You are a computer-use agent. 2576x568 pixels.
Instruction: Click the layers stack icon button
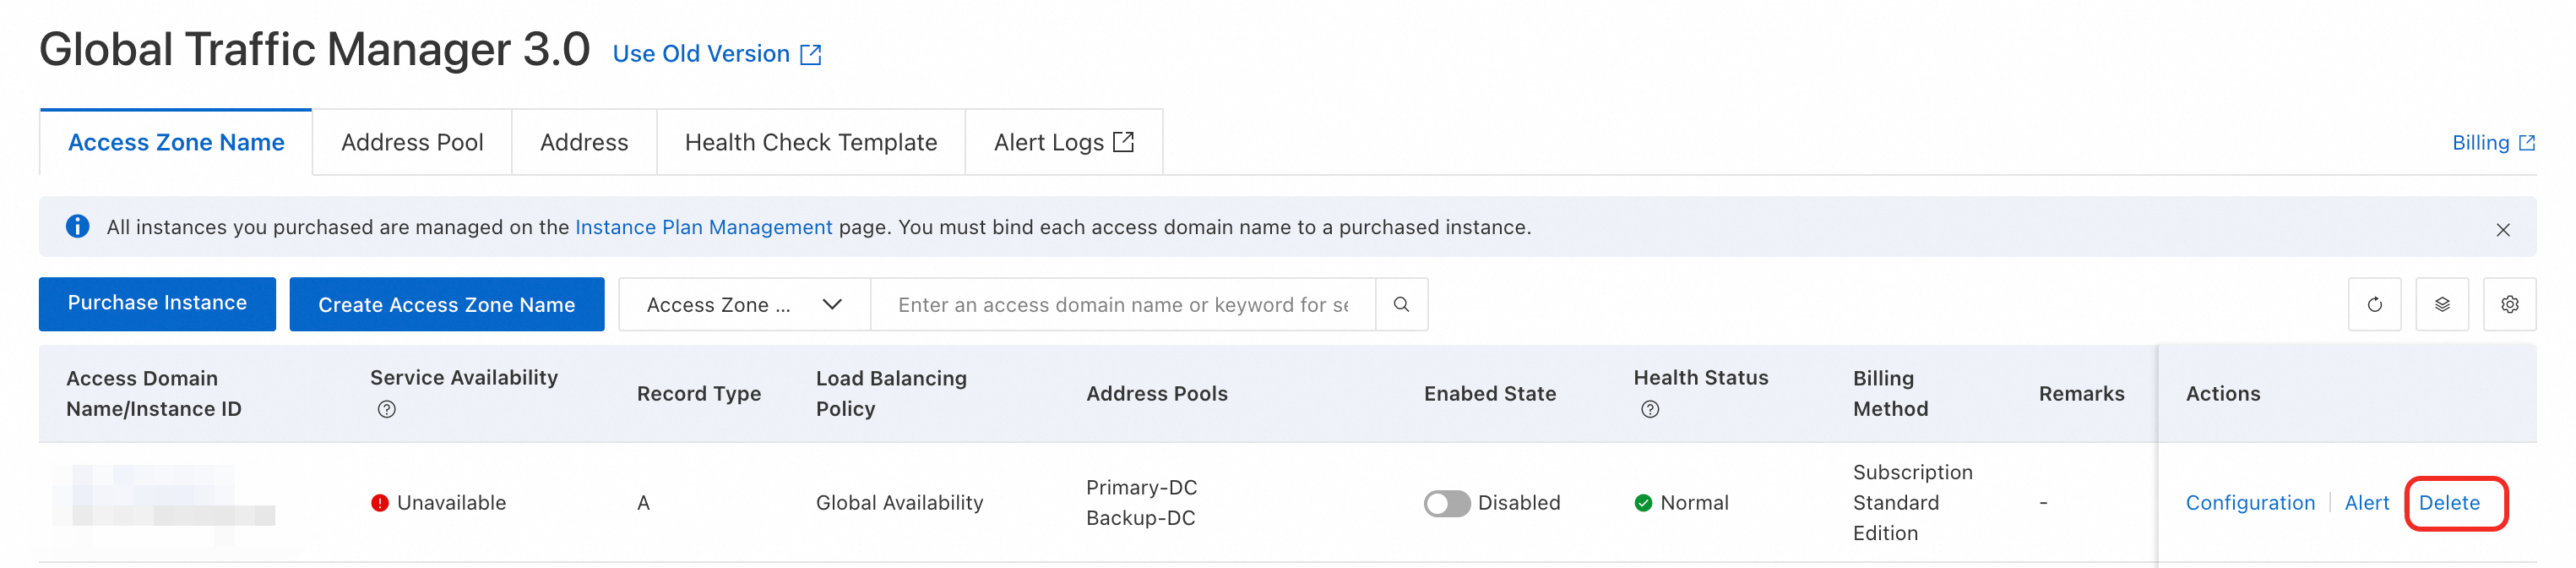(x=2442, y=305)
